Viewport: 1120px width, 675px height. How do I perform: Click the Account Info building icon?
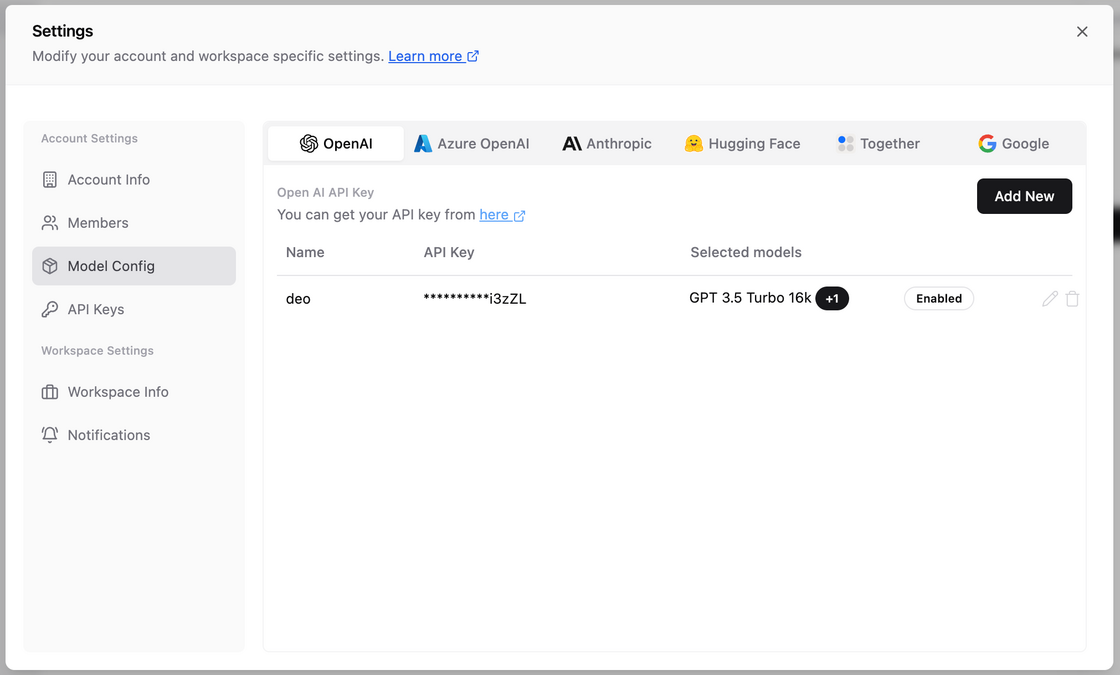pyautogui.click(x=49, y=180)
